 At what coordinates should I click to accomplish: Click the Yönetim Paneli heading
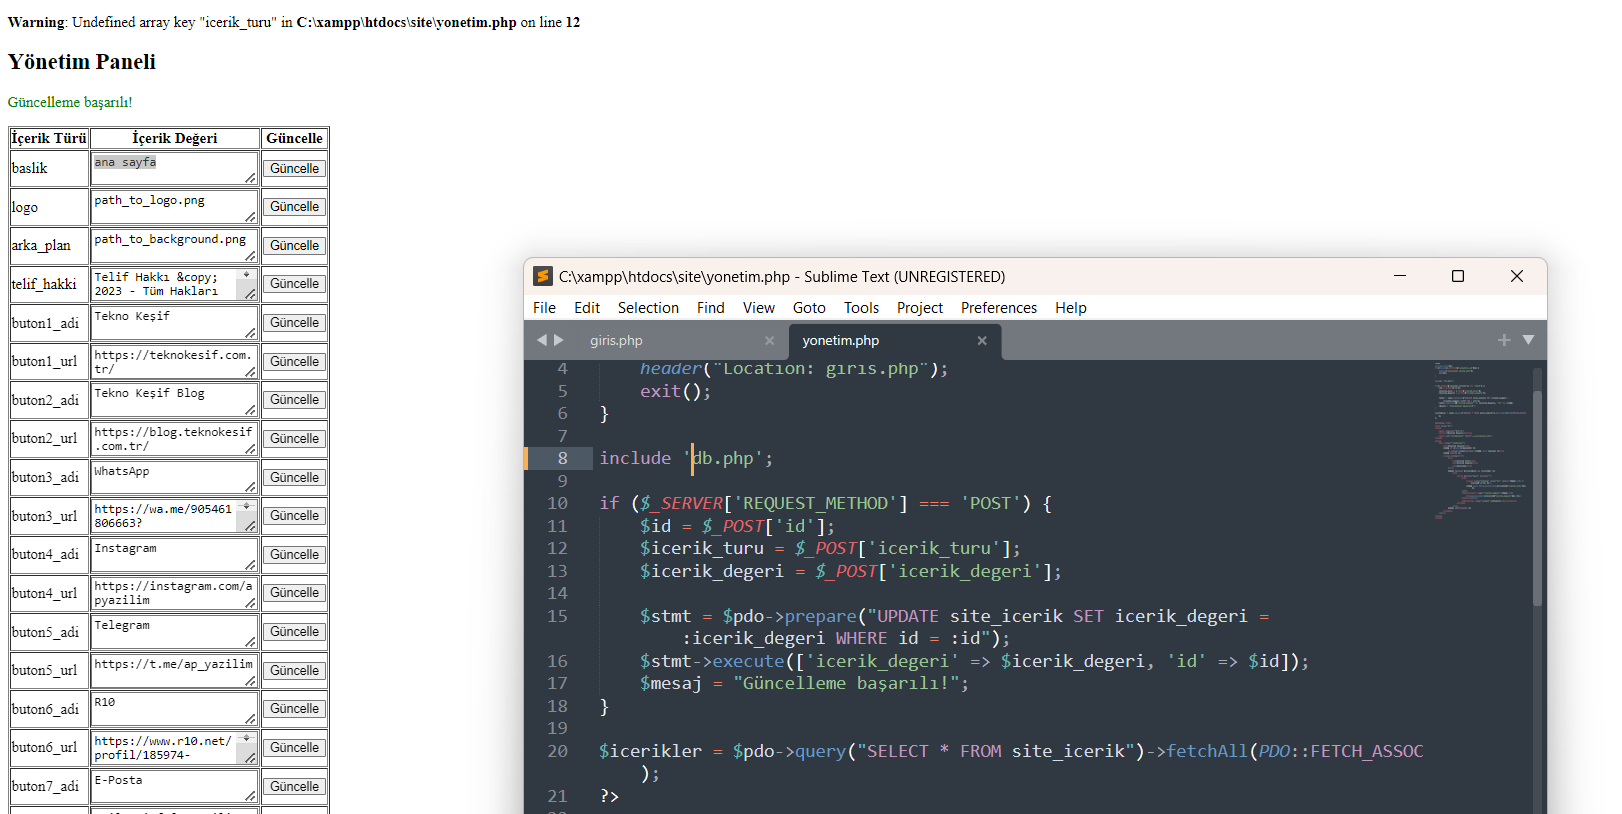click(x=82, y=62)
